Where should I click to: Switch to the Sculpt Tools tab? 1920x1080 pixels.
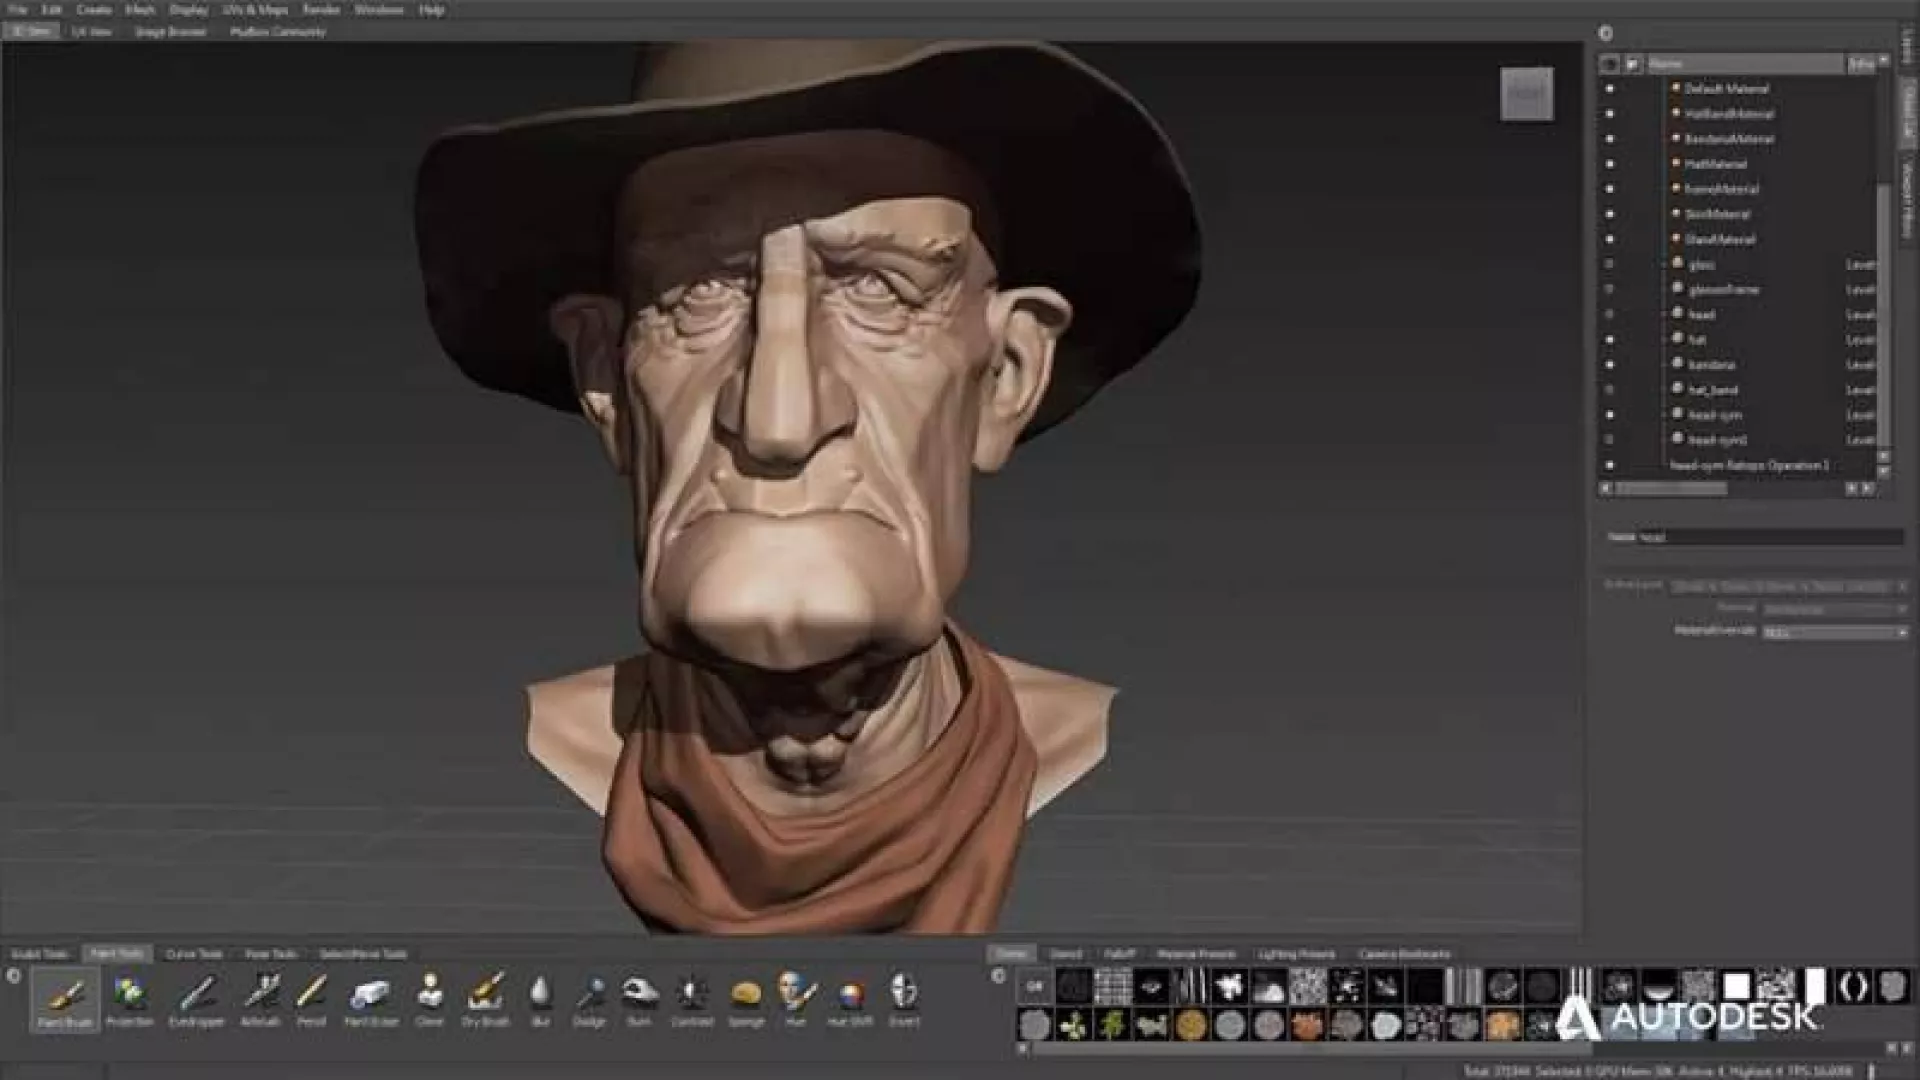point(40,954)
